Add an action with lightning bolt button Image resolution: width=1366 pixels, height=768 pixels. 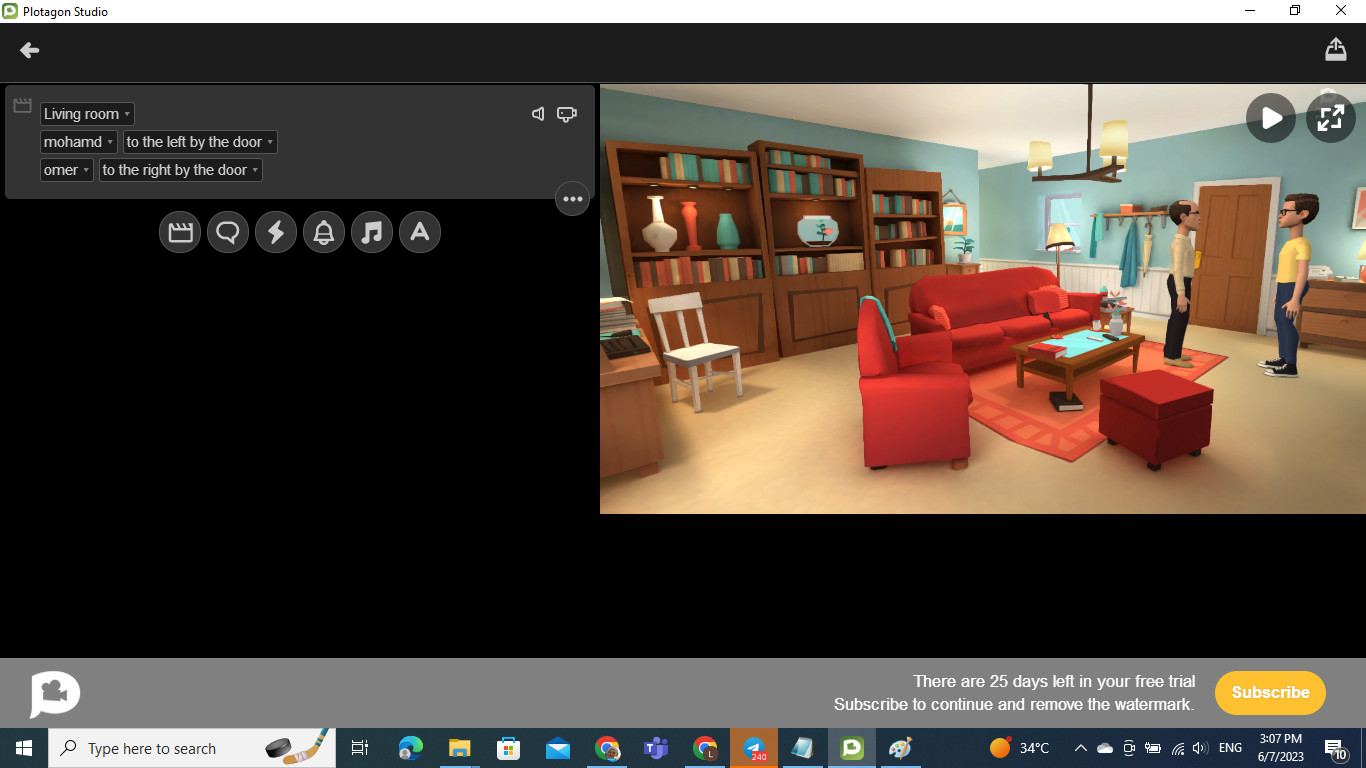276,233
